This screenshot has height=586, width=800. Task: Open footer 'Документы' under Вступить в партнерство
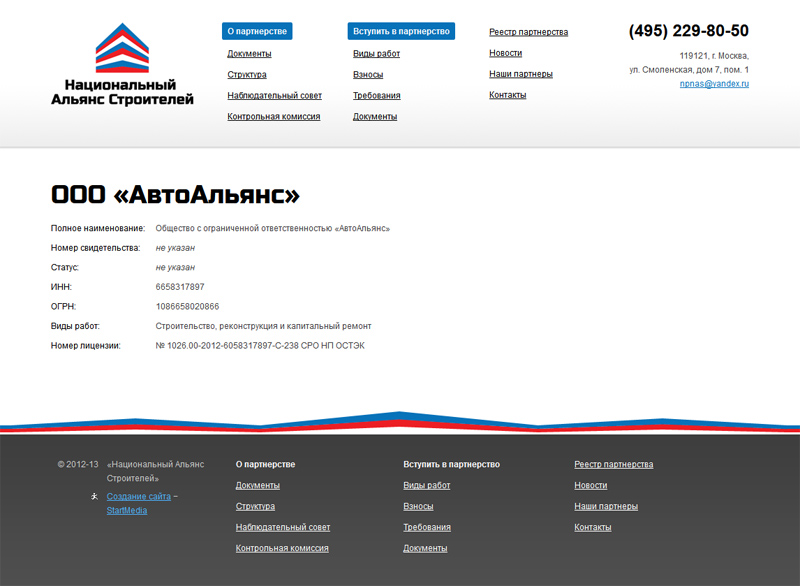pyautogui.click(x=425, y=548)
